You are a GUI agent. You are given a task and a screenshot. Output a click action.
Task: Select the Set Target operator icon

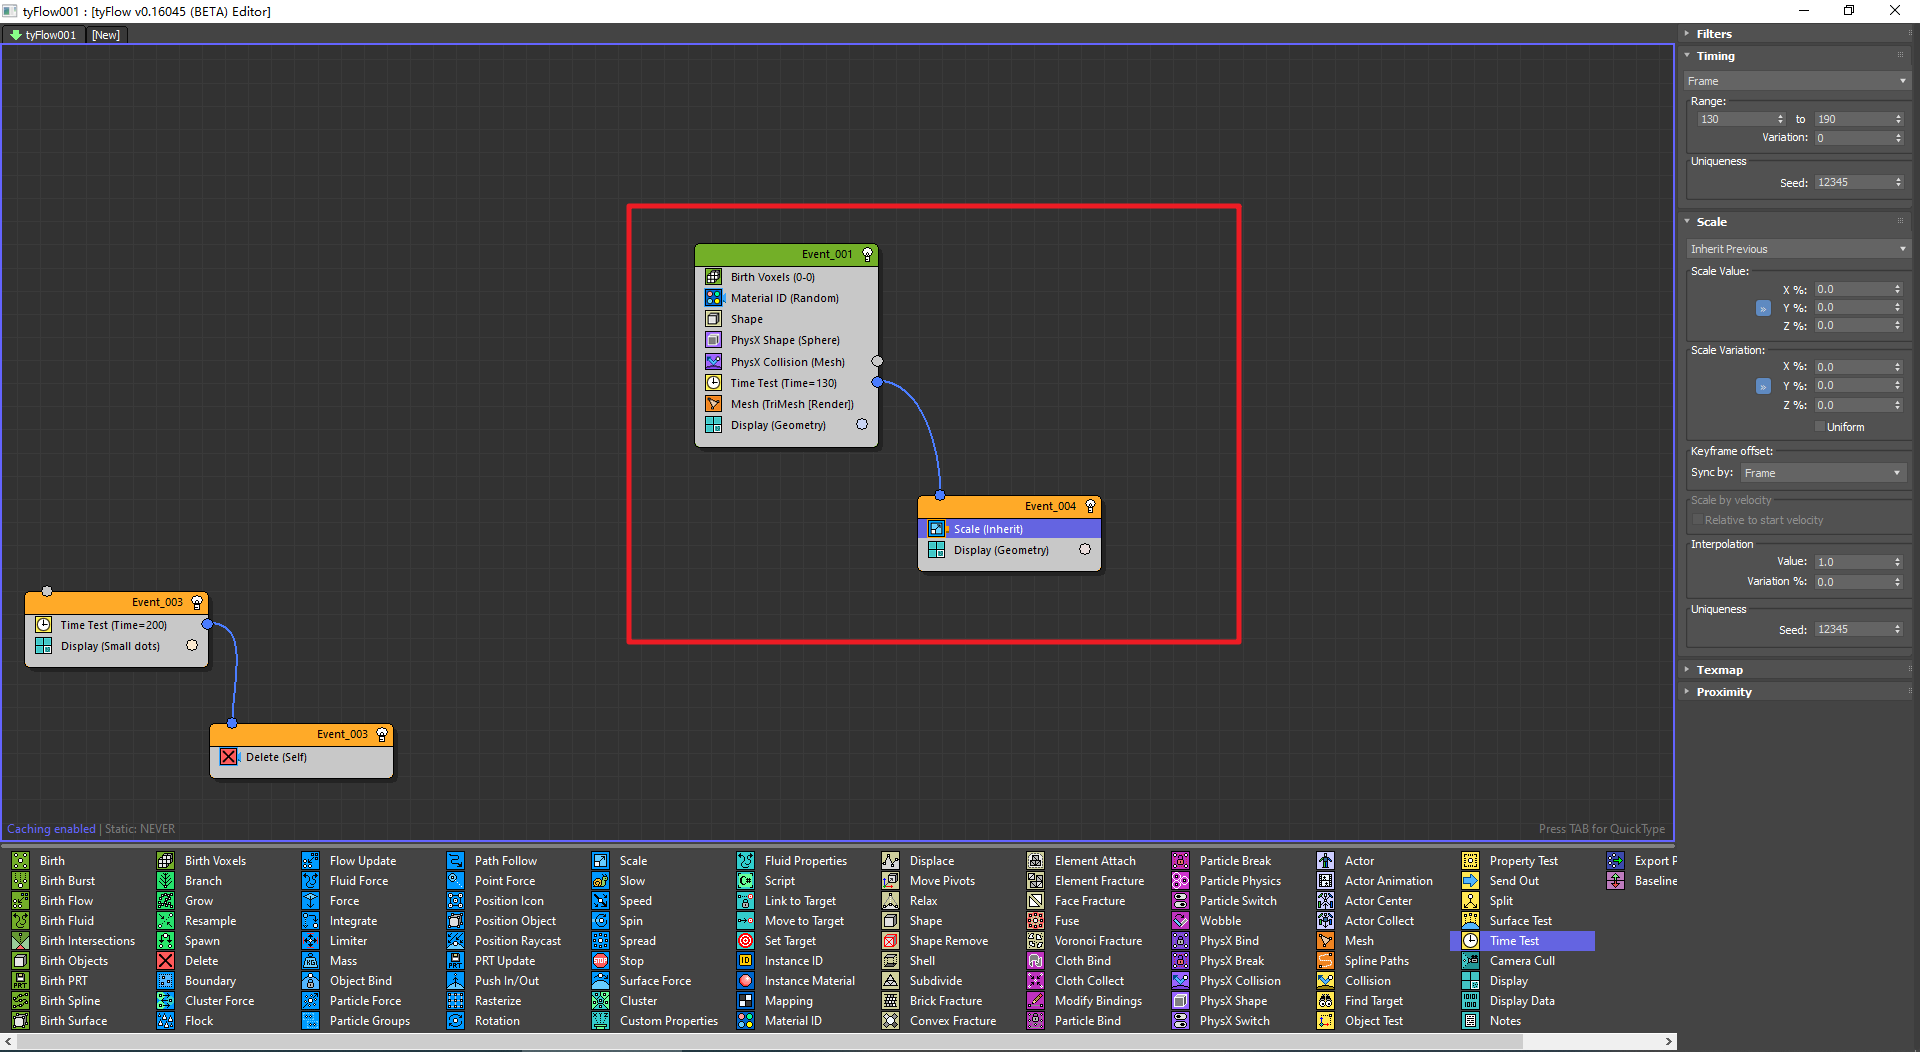pos(746,941)
